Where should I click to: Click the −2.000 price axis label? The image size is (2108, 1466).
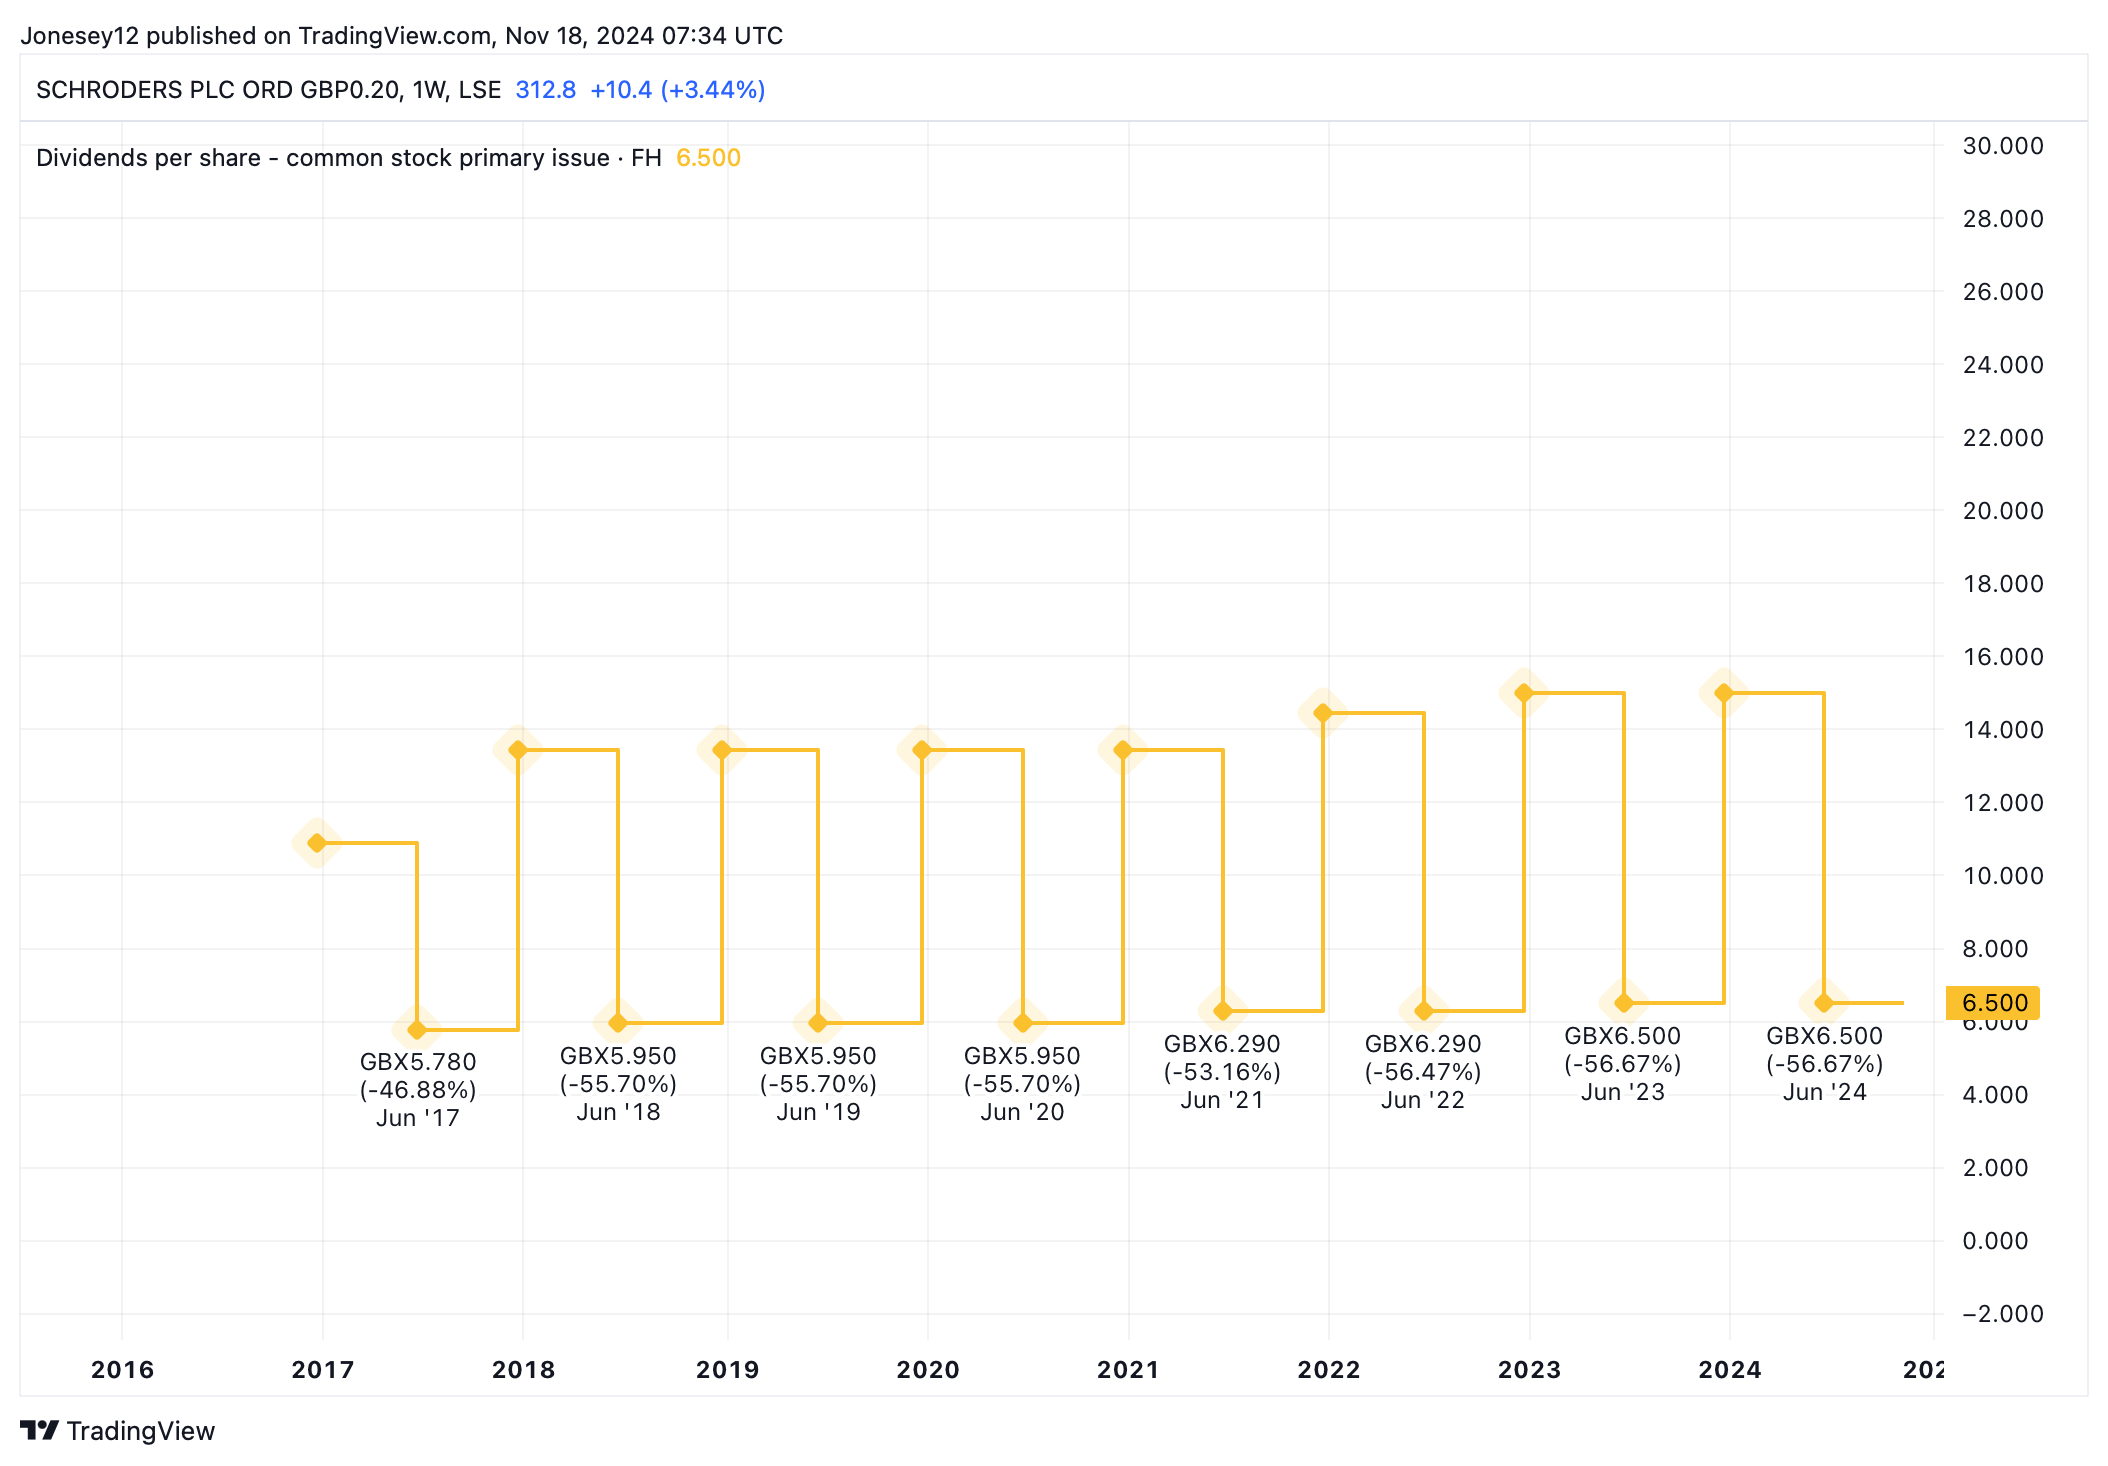click(x=2003, y=1314)
